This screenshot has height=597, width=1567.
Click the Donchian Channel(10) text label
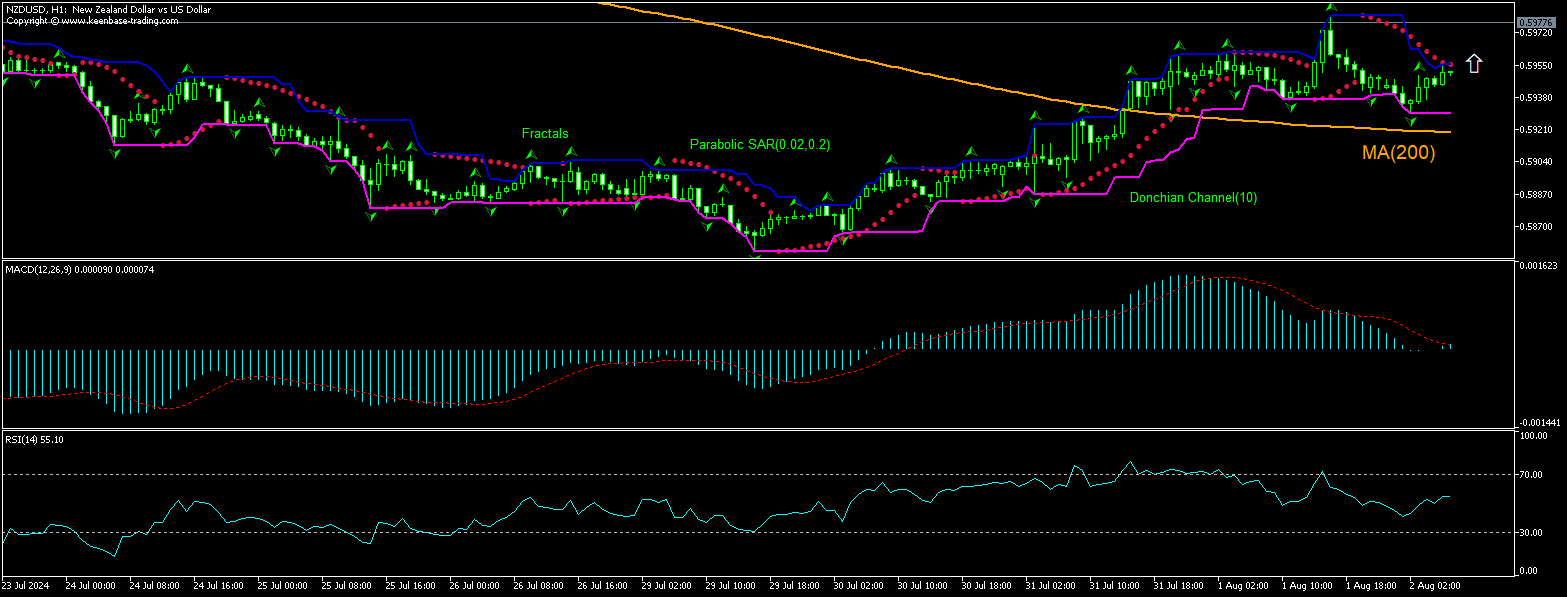(1192, 197)
